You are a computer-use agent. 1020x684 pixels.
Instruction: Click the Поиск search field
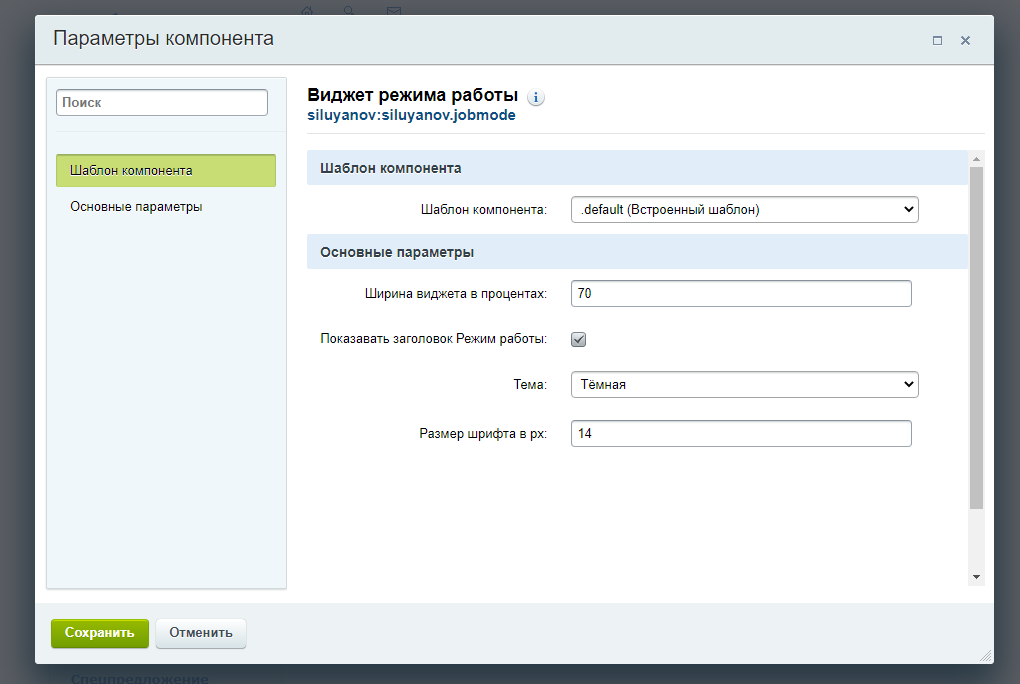point(161,102)
